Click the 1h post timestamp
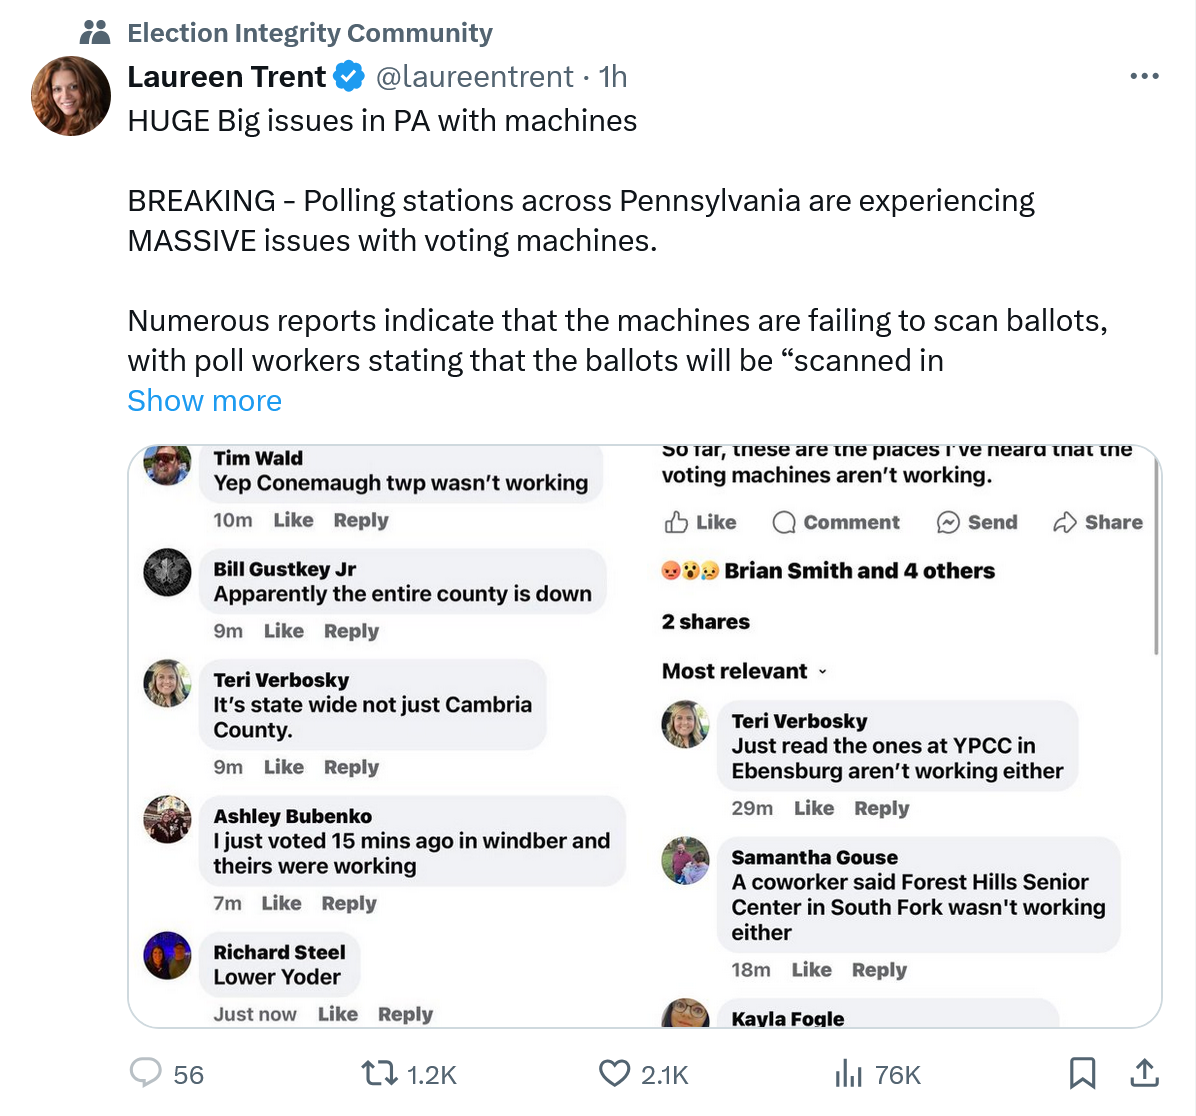This screenshot has width=1196, height=1116. coord(613,76)
